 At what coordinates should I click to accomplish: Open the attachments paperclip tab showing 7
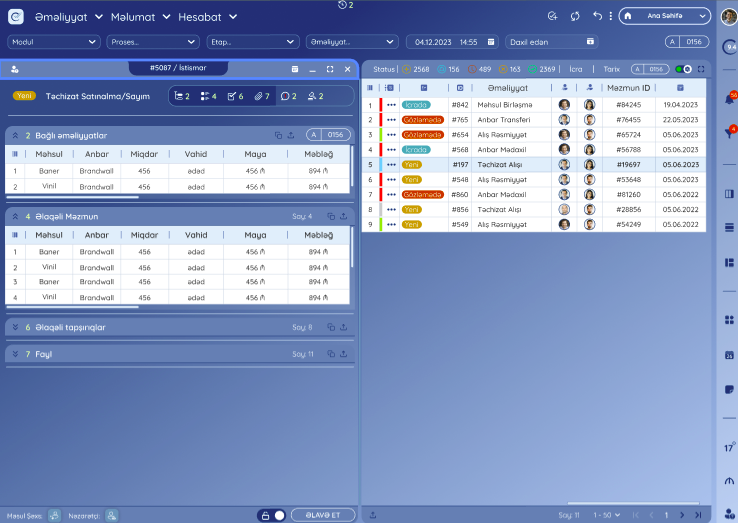(262, 96)
